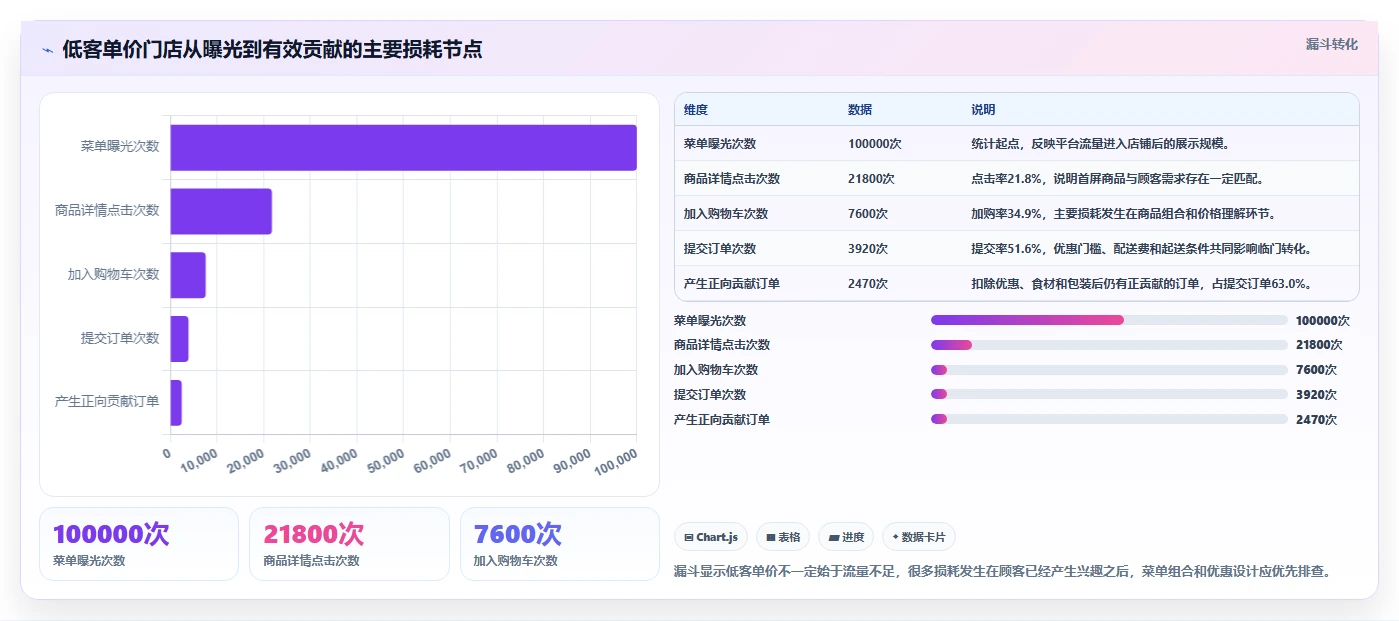
Task: Click the 提交订单次数 bar in the chart
Action: click(x=180, y=339)
